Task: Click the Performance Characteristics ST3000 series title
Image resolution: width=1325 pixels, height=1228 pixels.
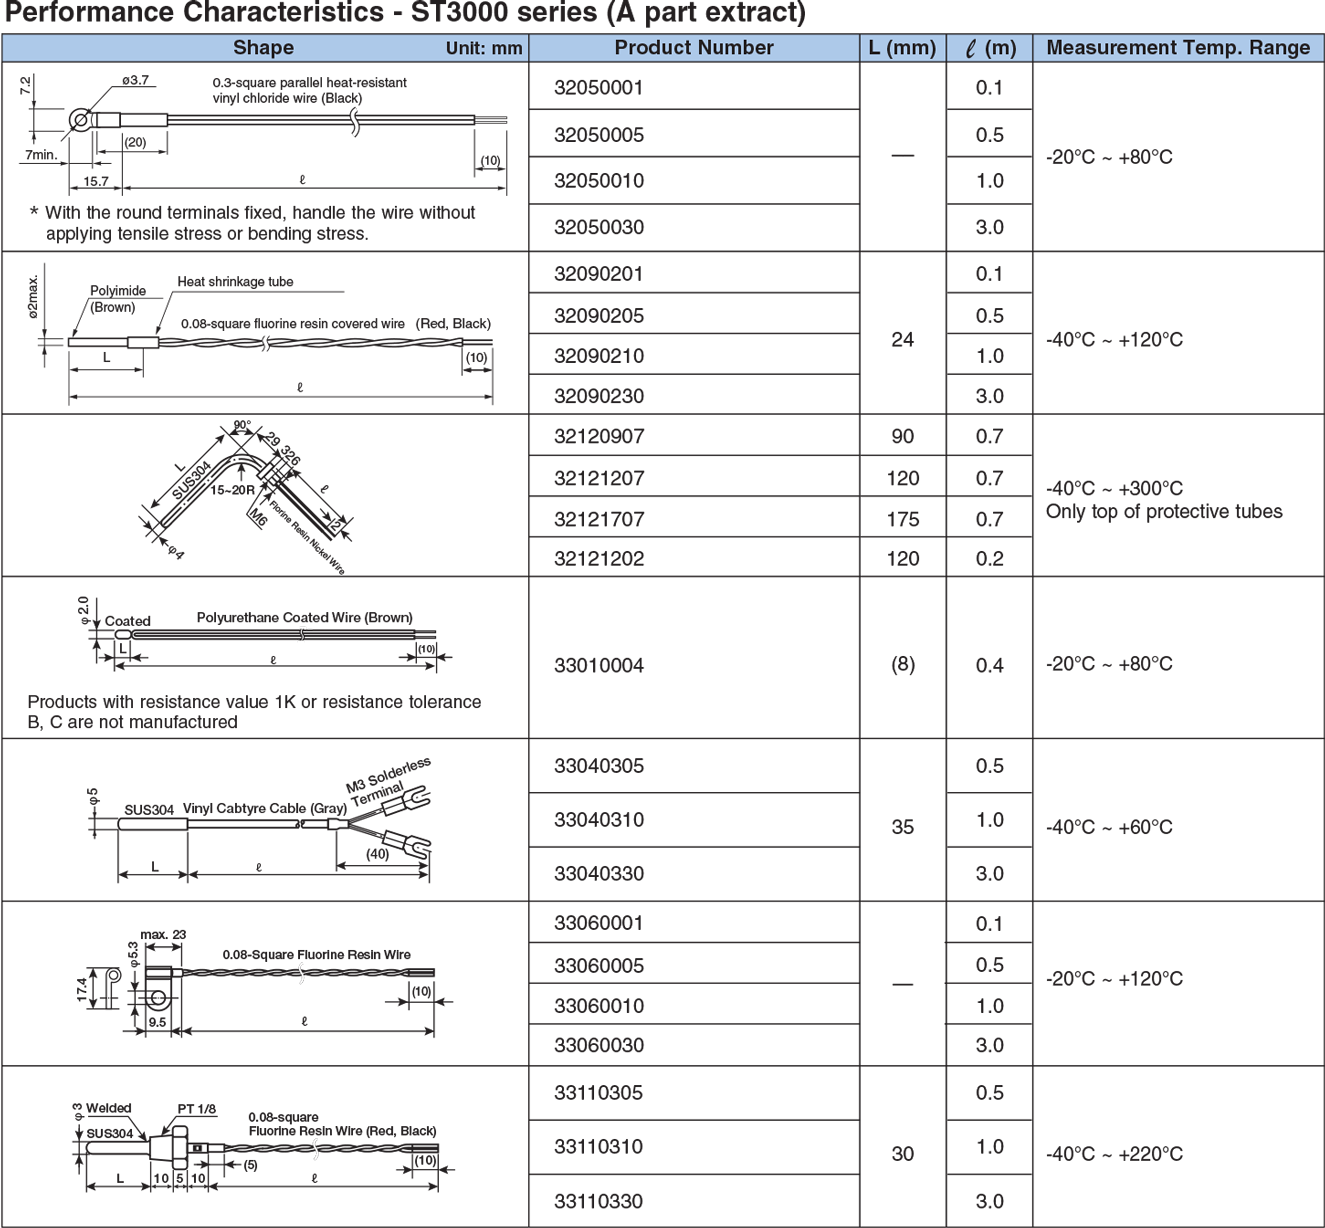Action: 405,14
